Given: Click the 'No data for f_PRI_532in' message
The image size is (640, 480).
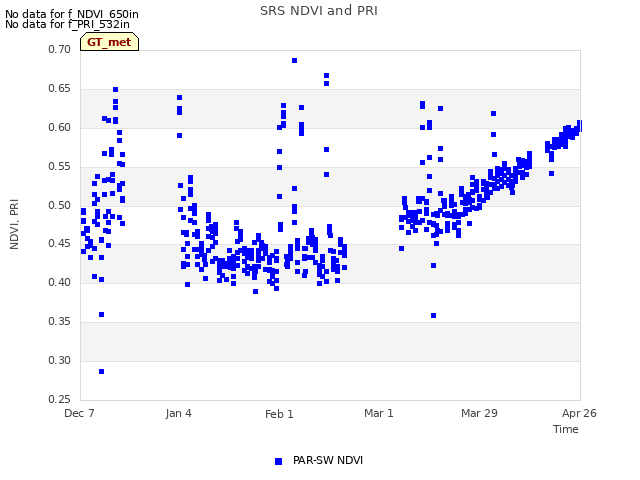Looking at the screenshot, I should coord(67,24).
